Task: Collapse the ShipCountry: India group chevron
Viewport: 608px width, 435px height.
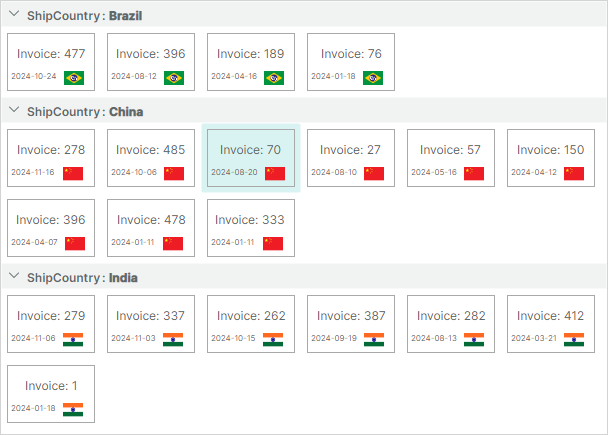Action: 14,276
